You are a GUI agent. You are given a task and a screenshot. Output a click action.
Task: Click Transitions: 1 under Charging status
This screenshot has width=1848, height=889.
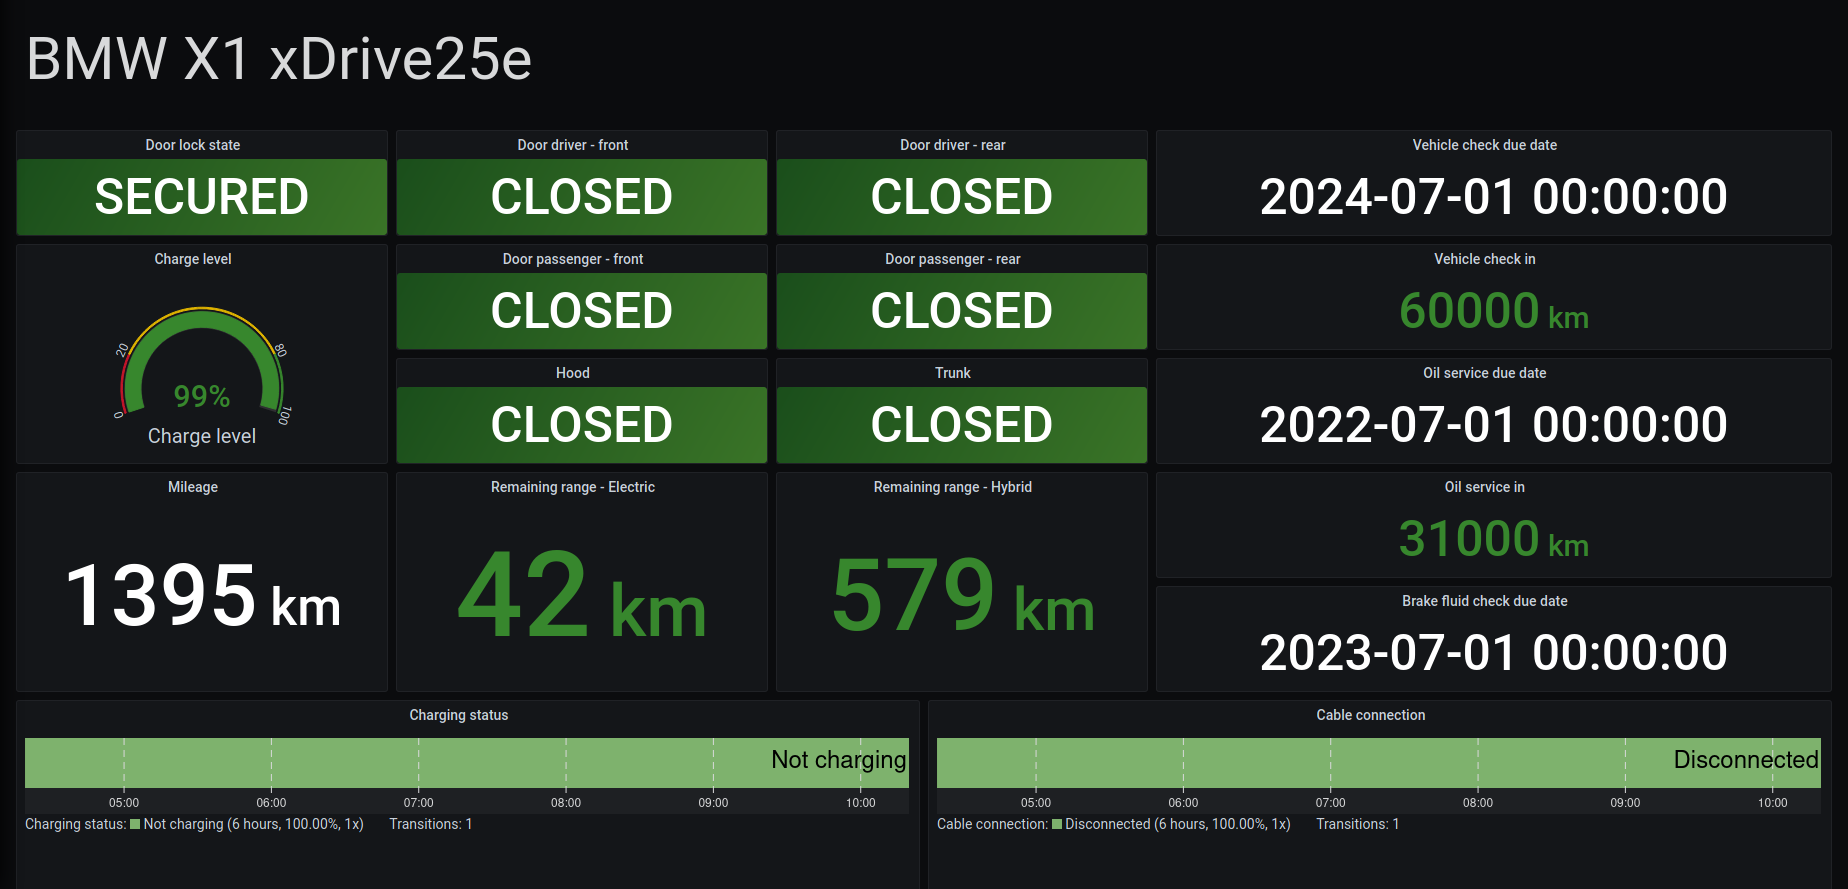pyautogui.click(x=431, y=824)
